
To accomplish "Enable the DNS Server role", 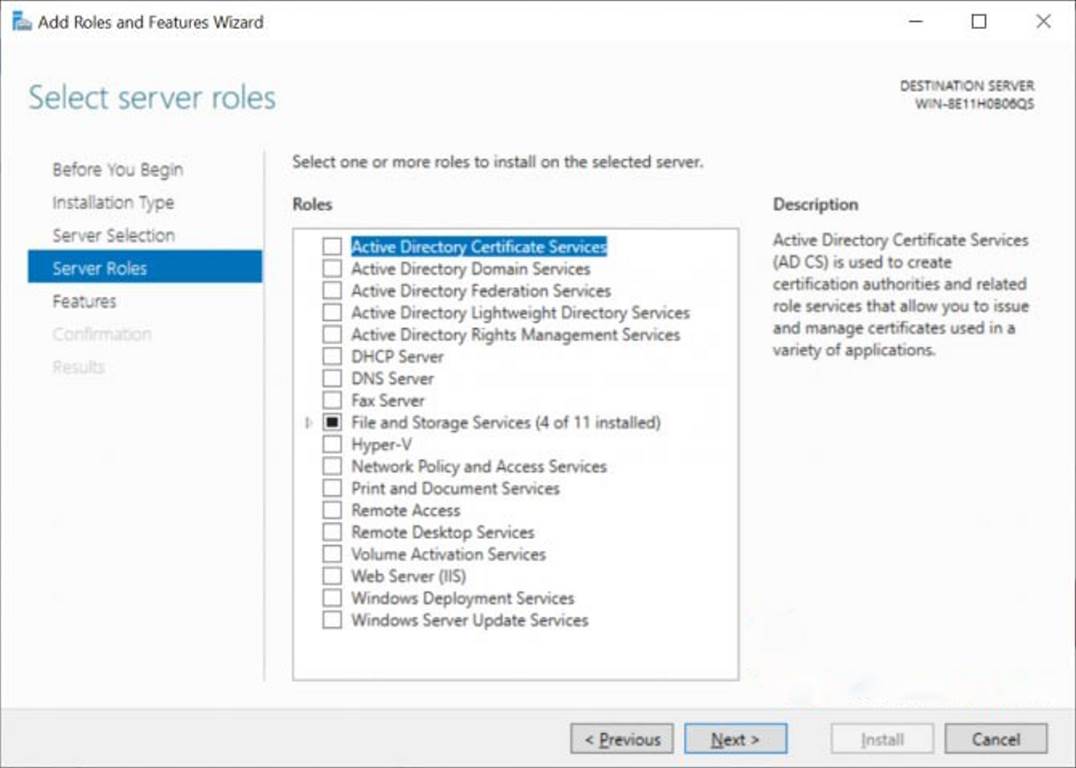I will 333,378.
